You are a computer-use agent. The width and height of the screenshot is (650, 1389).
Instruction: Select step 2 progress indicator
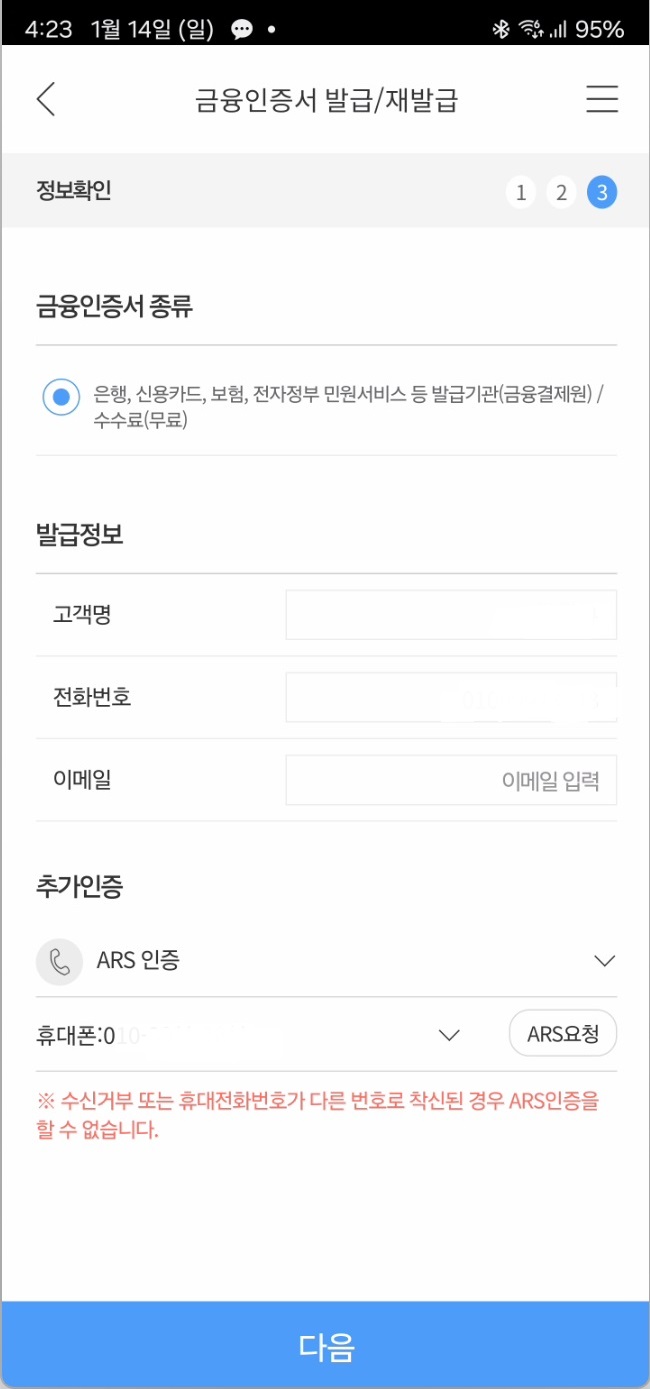coord(561,192)
